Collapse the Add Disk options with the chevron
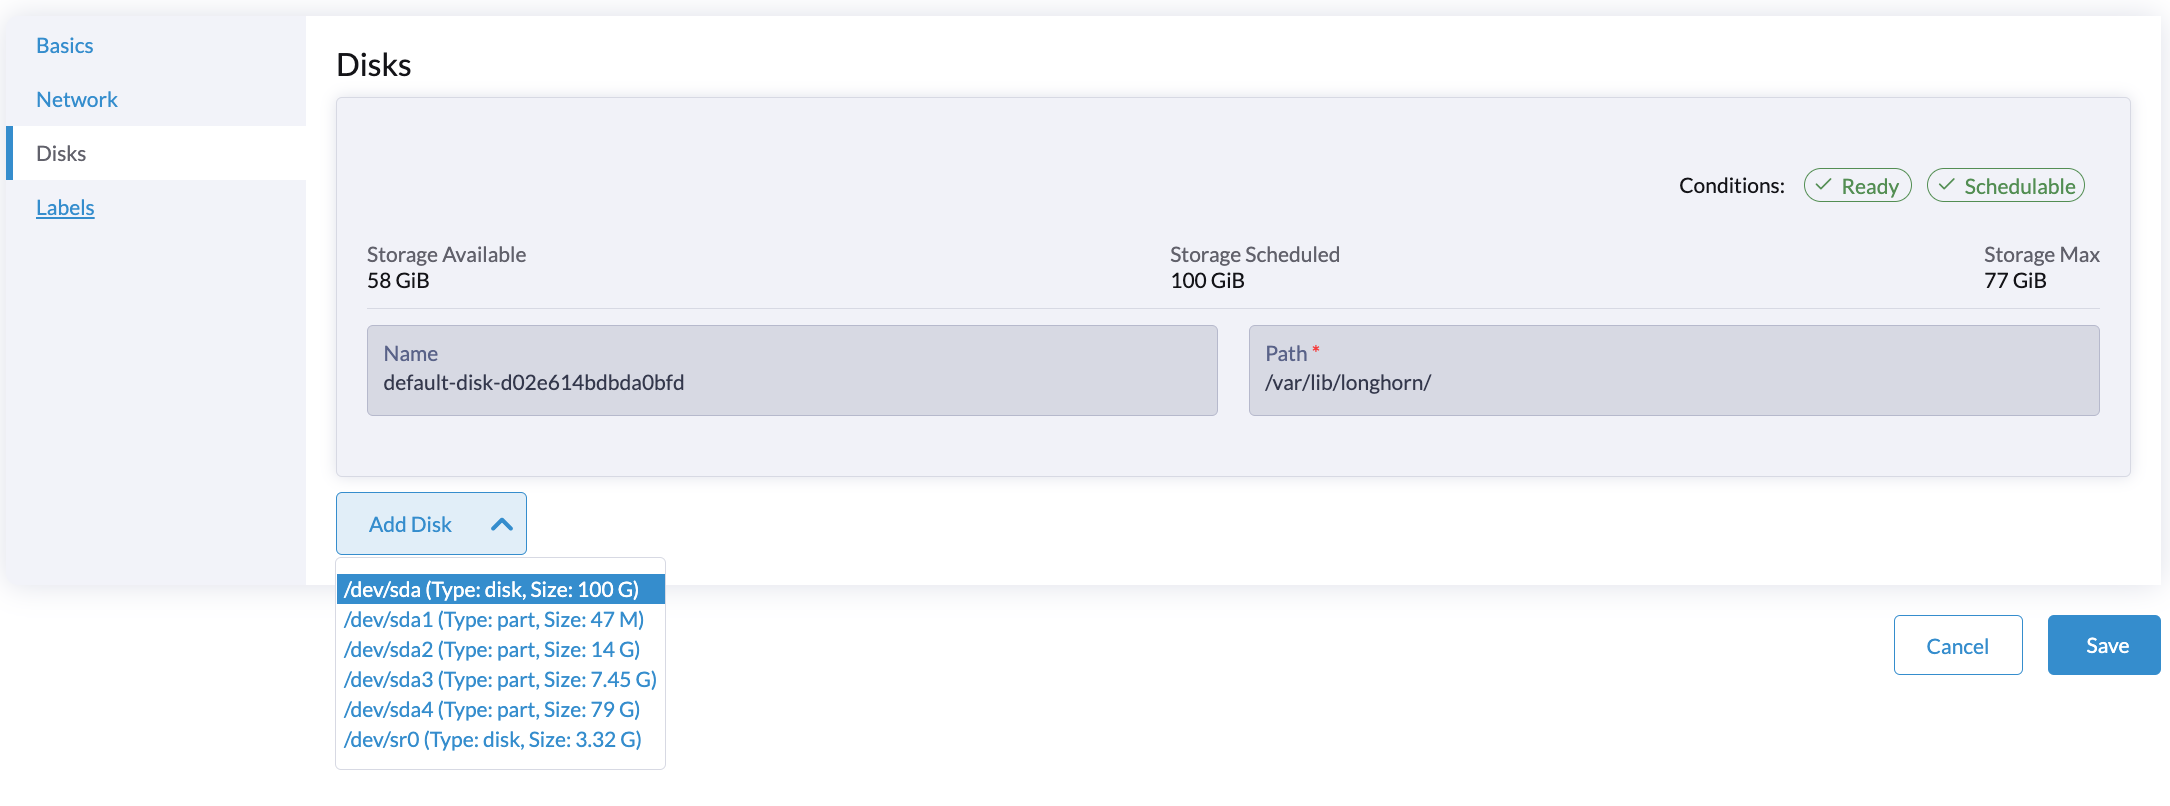 pos(500,522)
